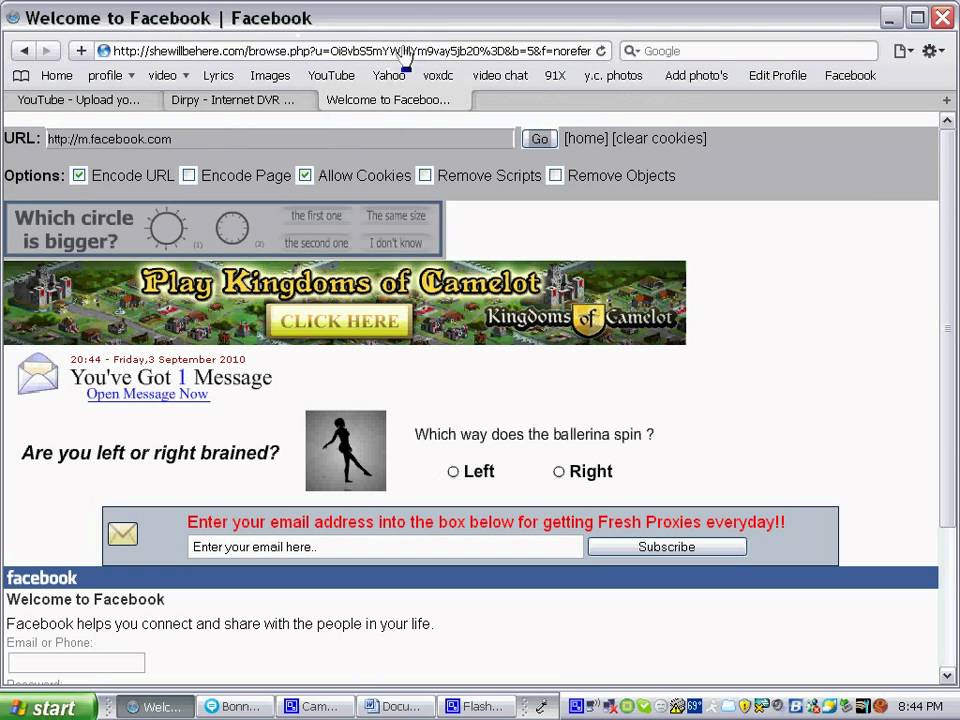This screenshot has height=720, width=960.
Task: Open the Facebook bookmark
Action: coord(850,75)
